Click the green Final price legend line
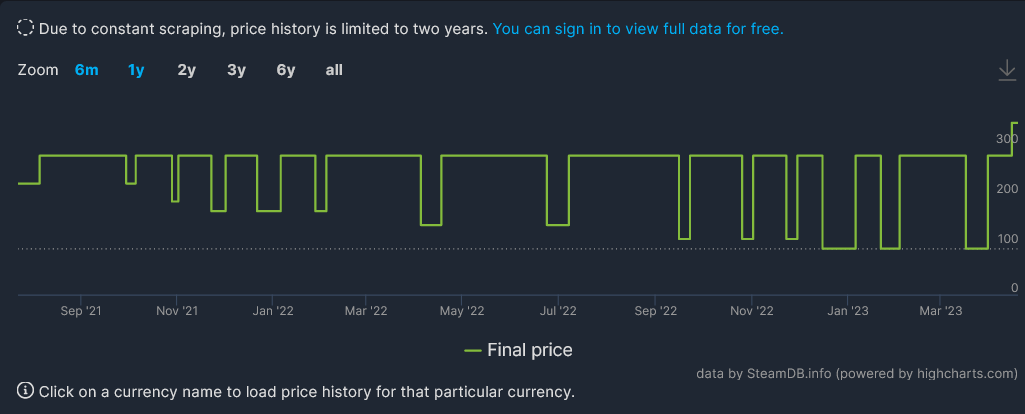This screenshot has height=414, width=1025. coord(473,351)
